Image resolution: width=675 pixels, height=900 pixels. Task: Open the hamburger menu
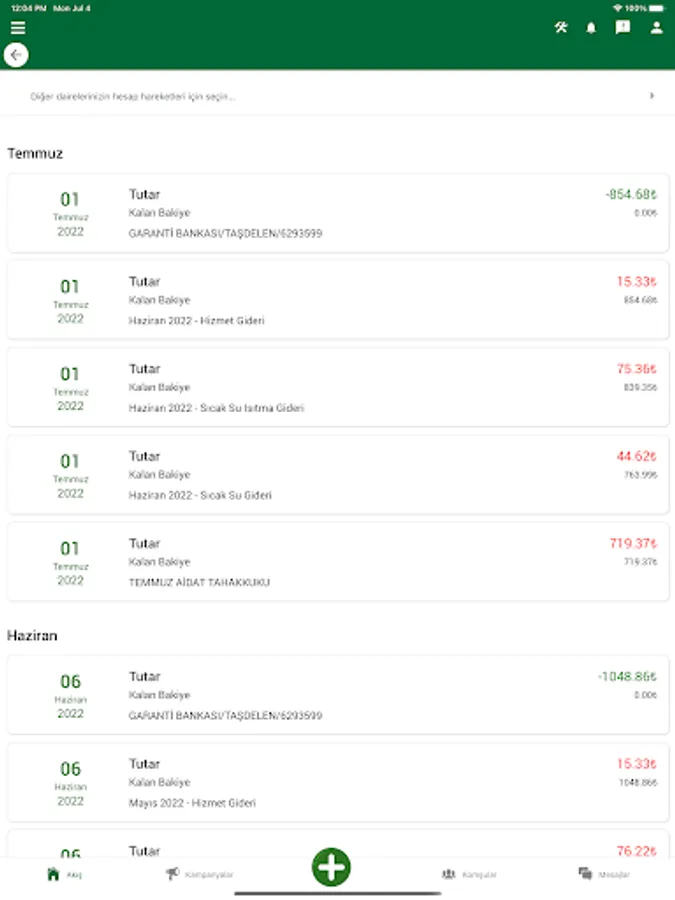pos(18,28)
